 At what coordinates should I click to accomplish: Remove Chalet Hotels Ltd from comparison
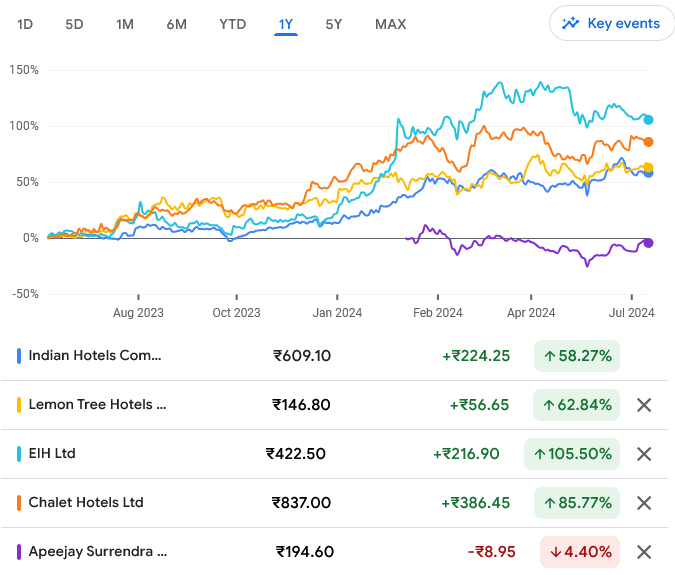coord(644,503)
